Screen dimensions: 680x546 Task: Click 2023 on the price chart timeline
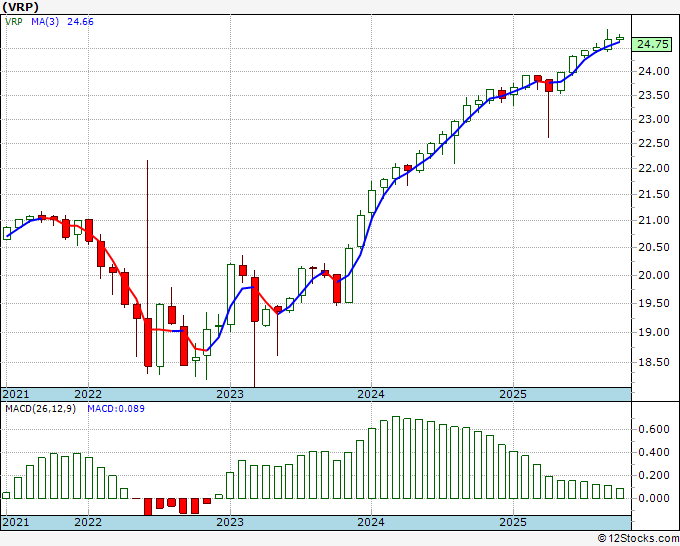coord(230,394)
